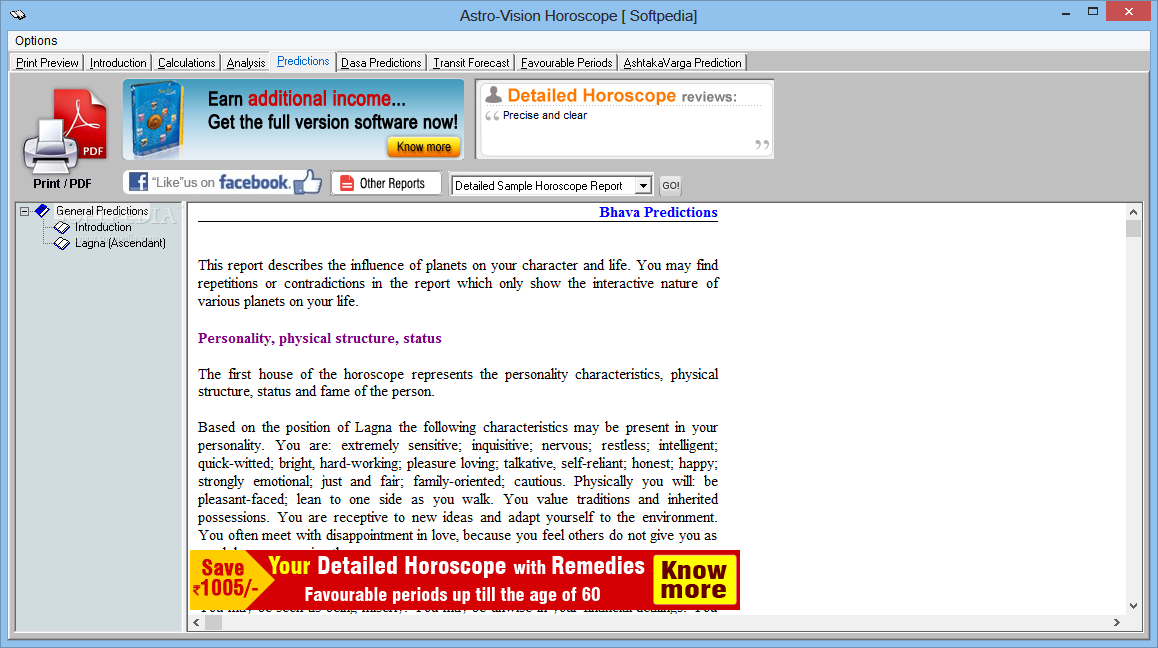Select Lagna (Ascendant) in the tree
The image size is (1158, 648).
click(x=120, y=243)
